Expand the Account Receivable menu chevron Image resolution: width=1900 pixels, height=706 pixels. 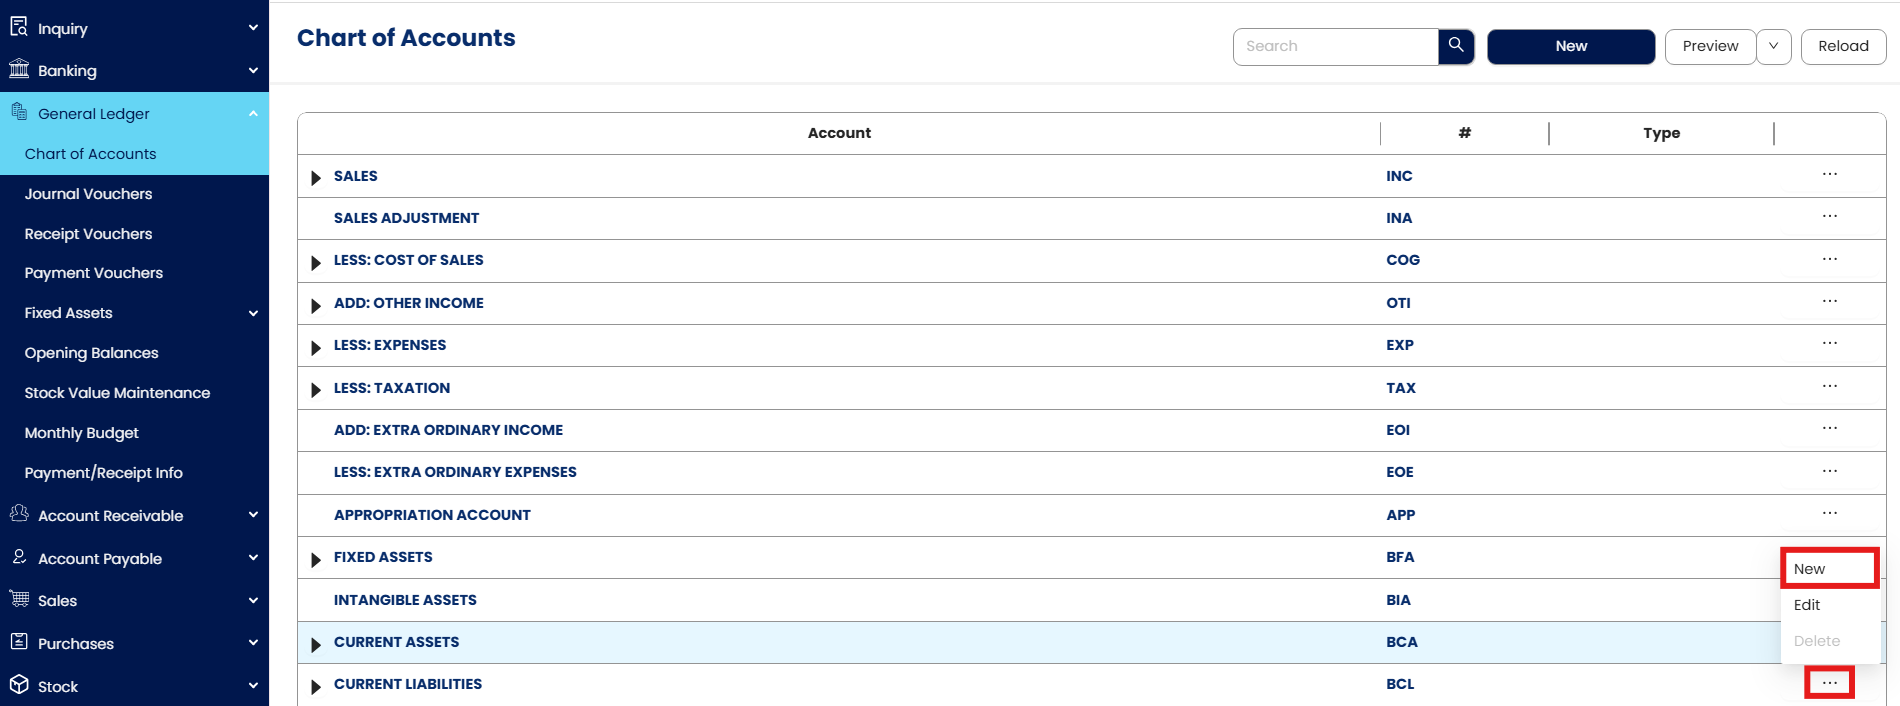[x=253, y=515]
